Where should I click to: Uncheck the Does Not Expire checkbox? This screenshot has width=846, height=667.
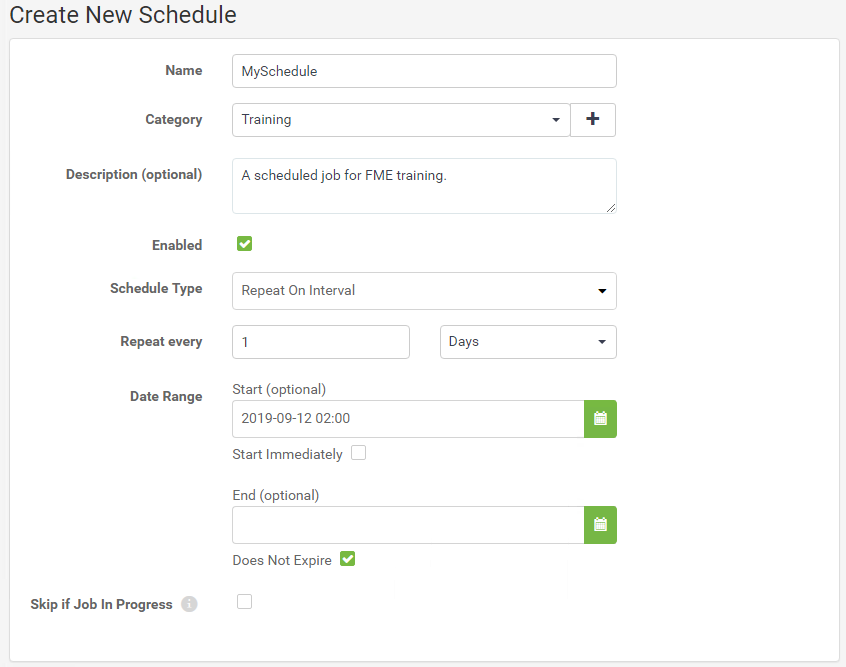[x=347, y=559]
